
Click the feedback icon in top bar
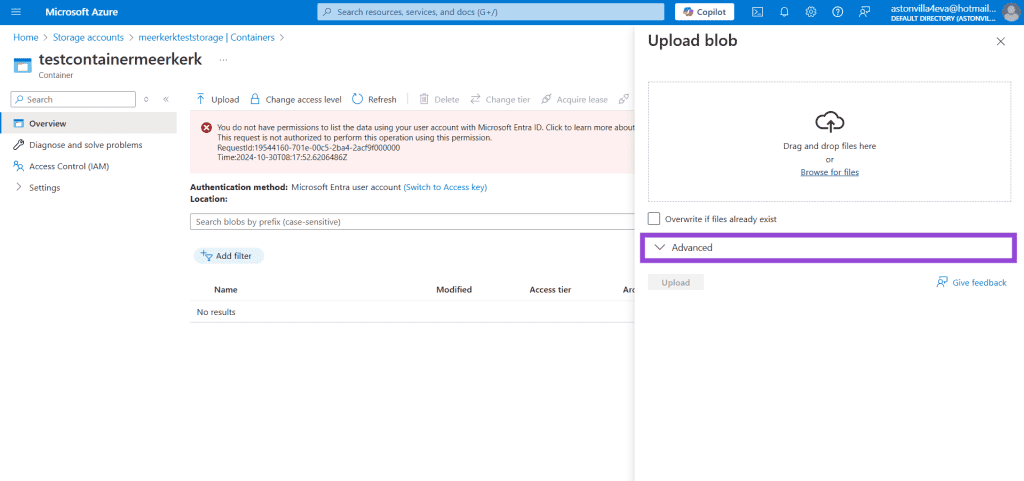864,12
